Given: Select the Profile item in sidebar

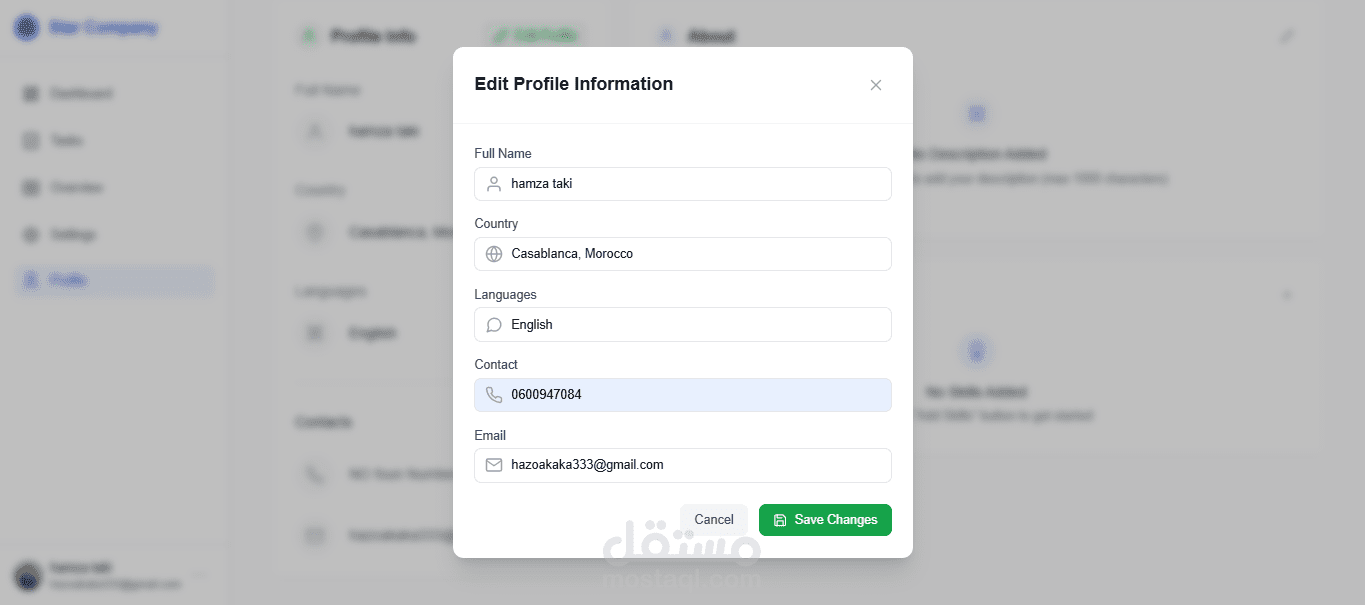Looking at the screenshot, I should 68,280.
